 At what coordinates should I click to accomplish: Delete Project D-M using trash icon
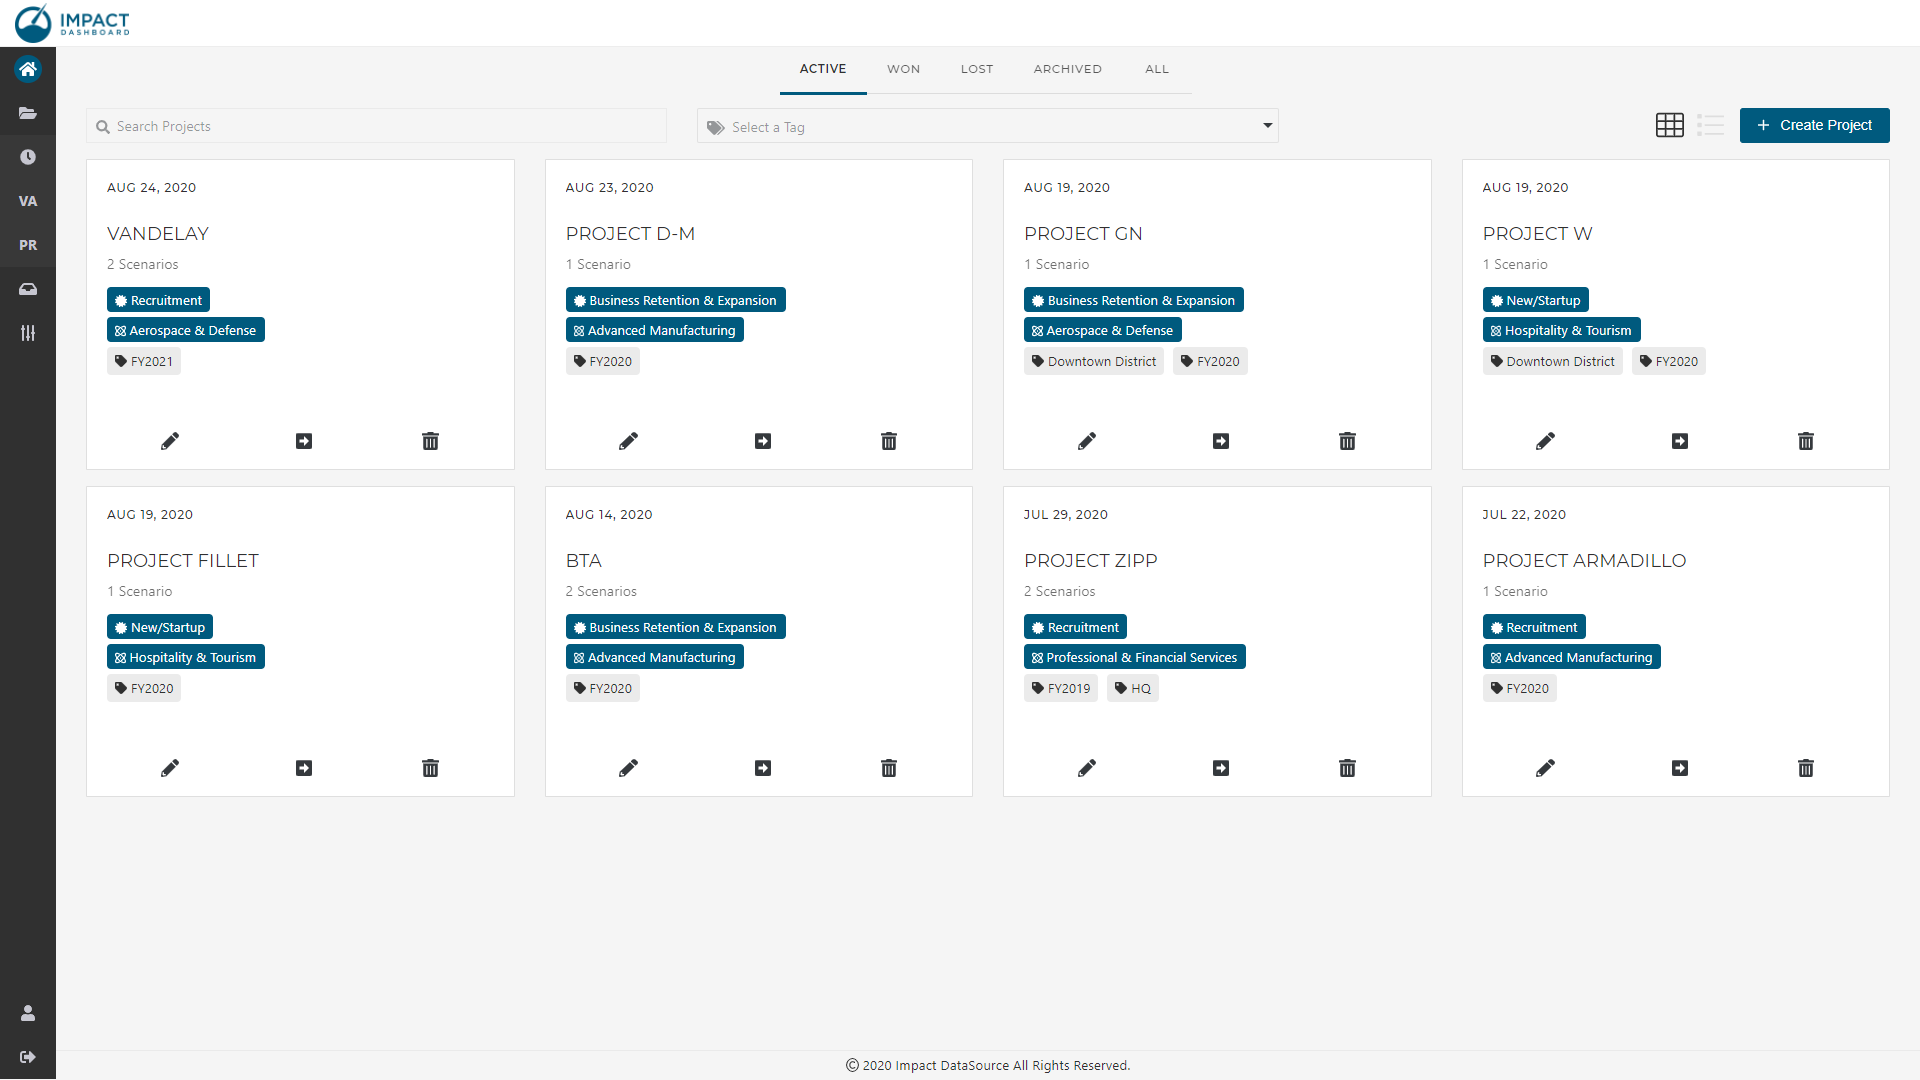[x=888, y=441]
